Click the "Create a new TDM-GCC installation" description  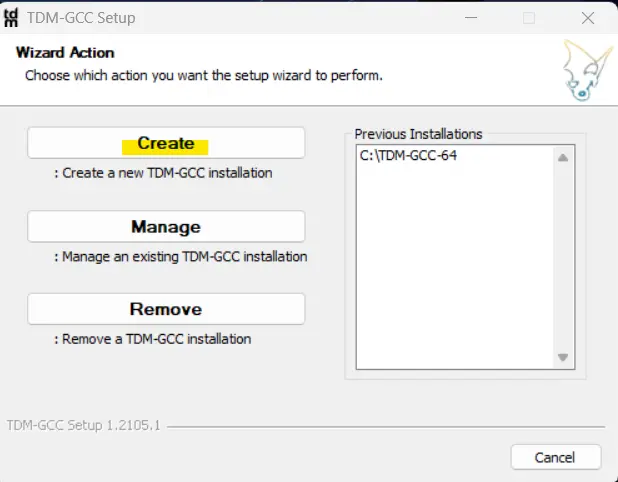click(163, 173)
